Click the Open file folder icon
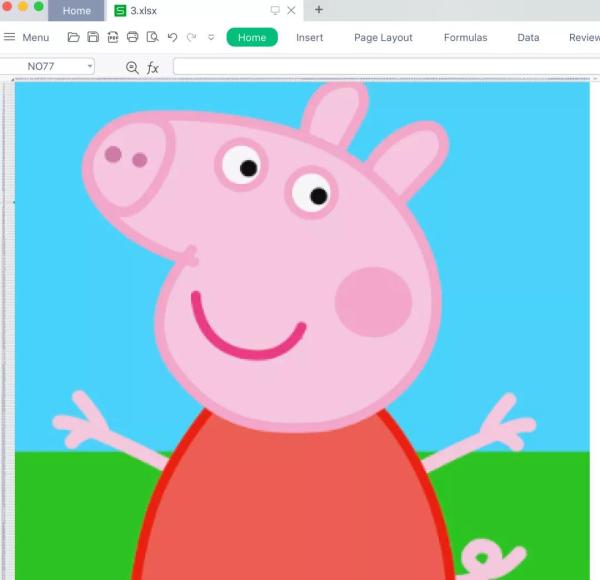The width and height of the screenshot is (600, 580). (x=73, y=37)
